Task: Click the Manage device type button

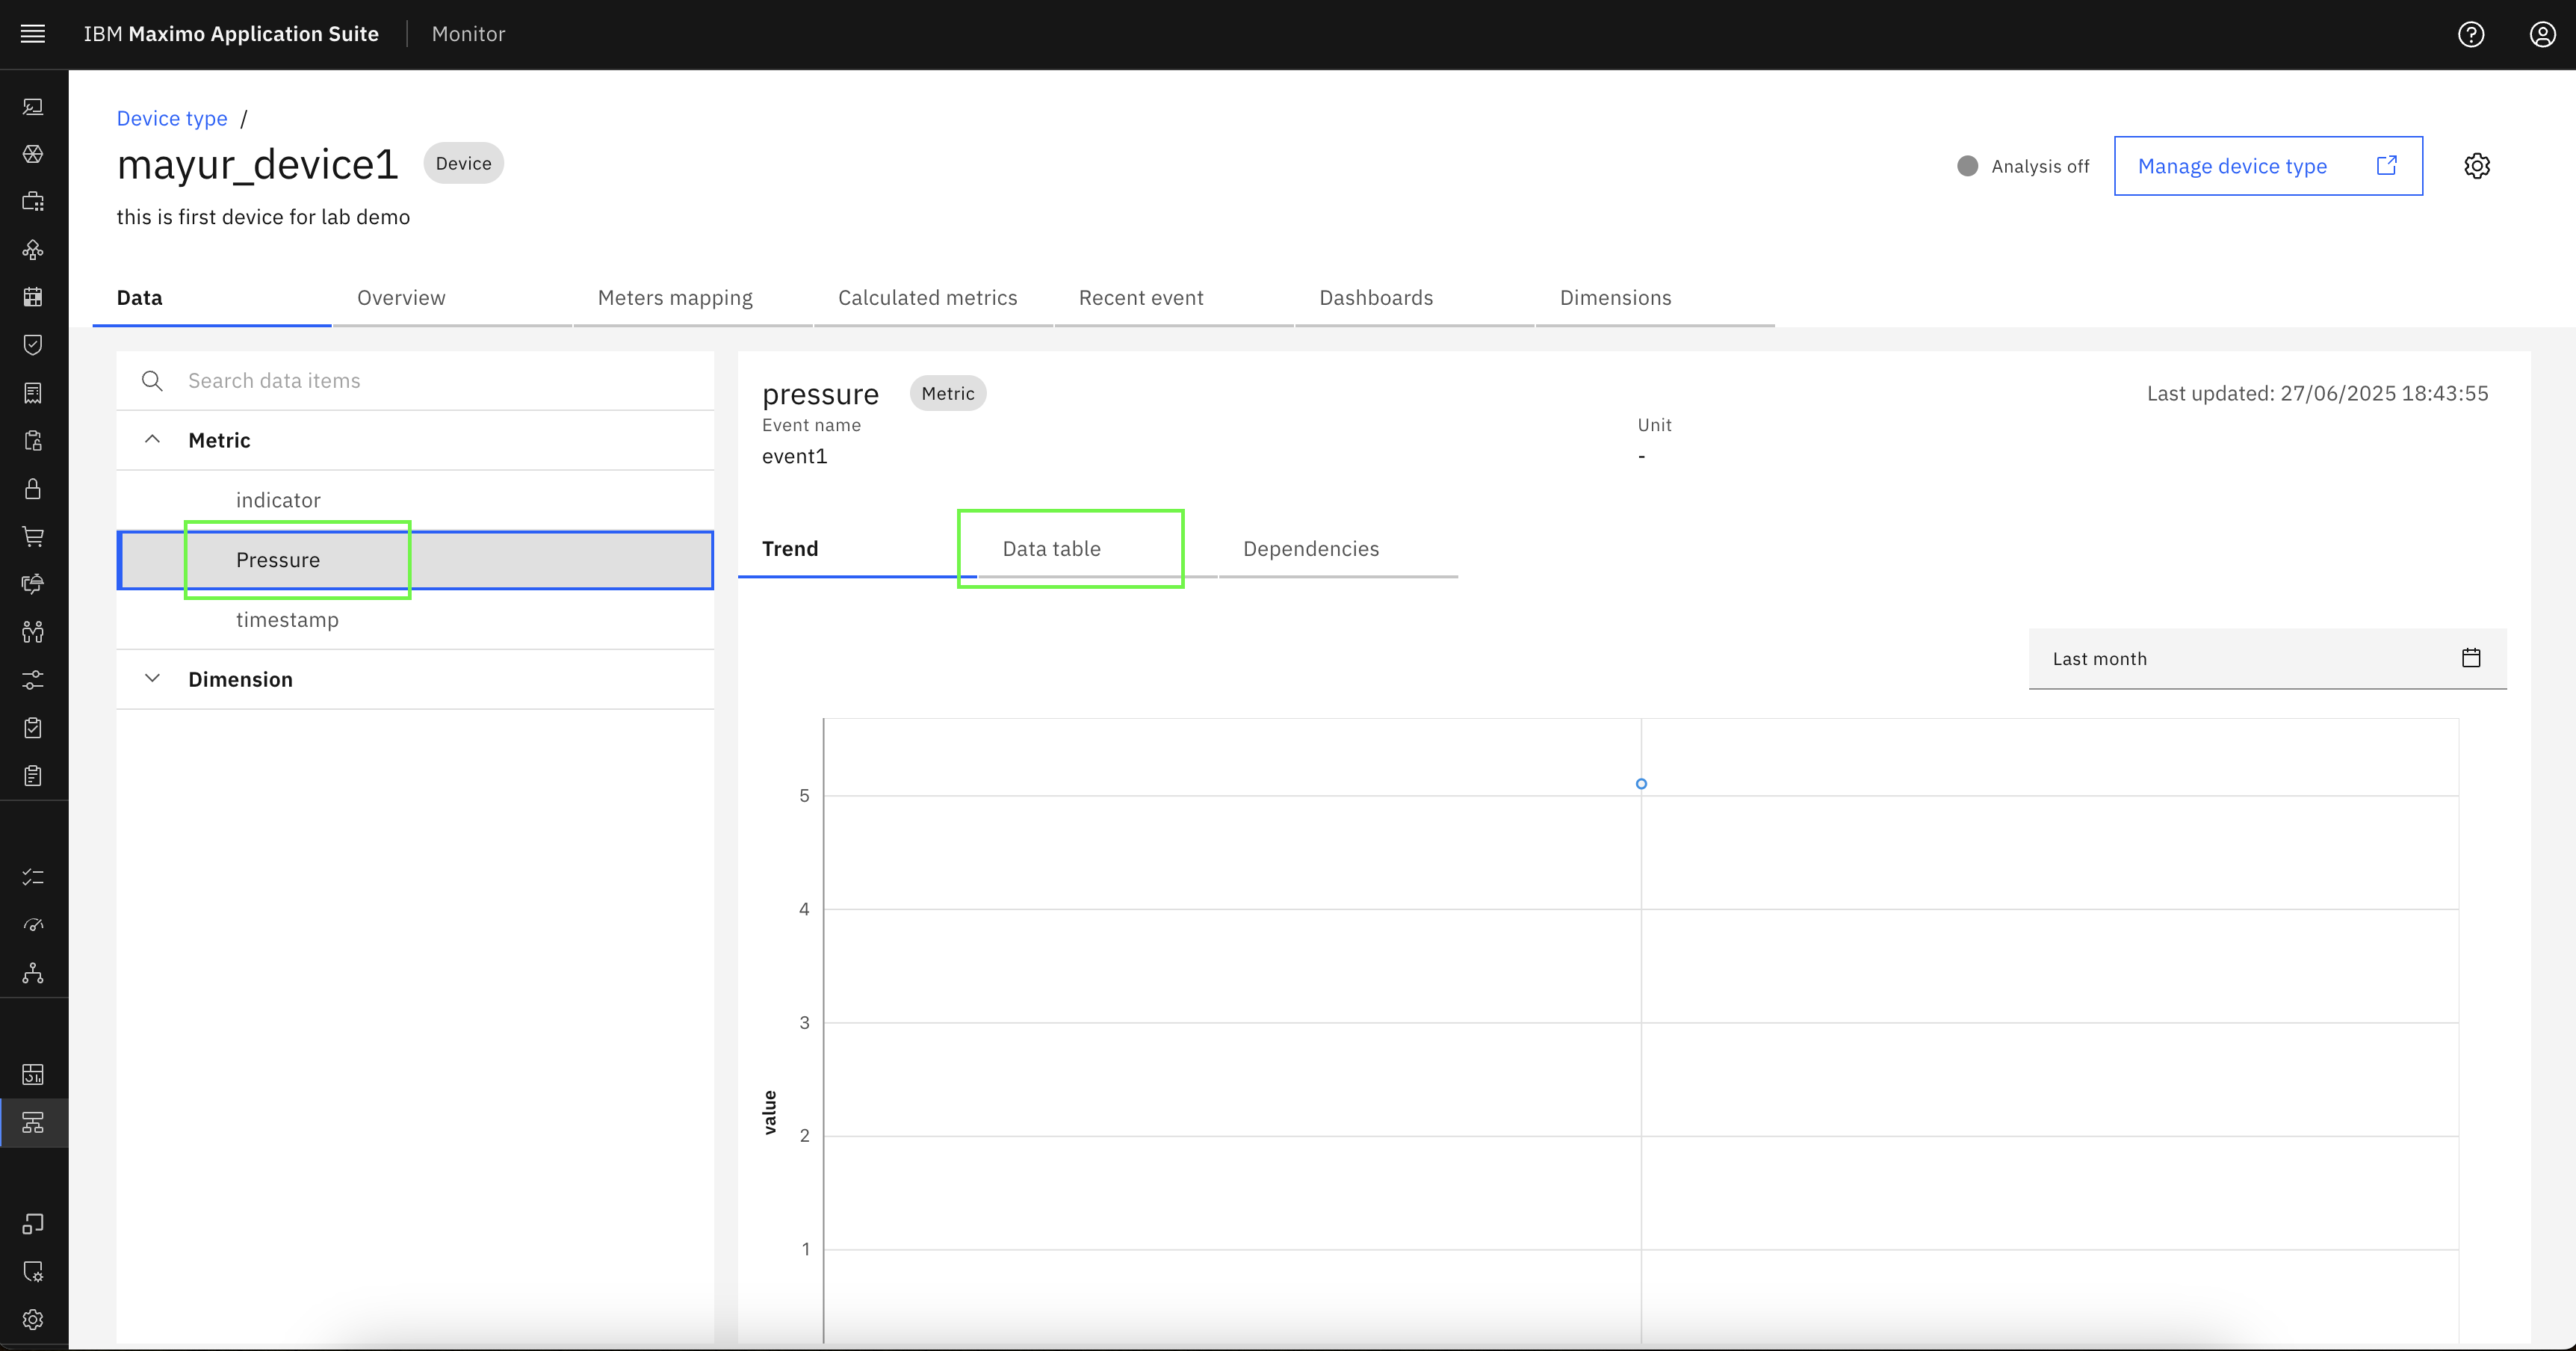Action: click(x=2268, y=166)
